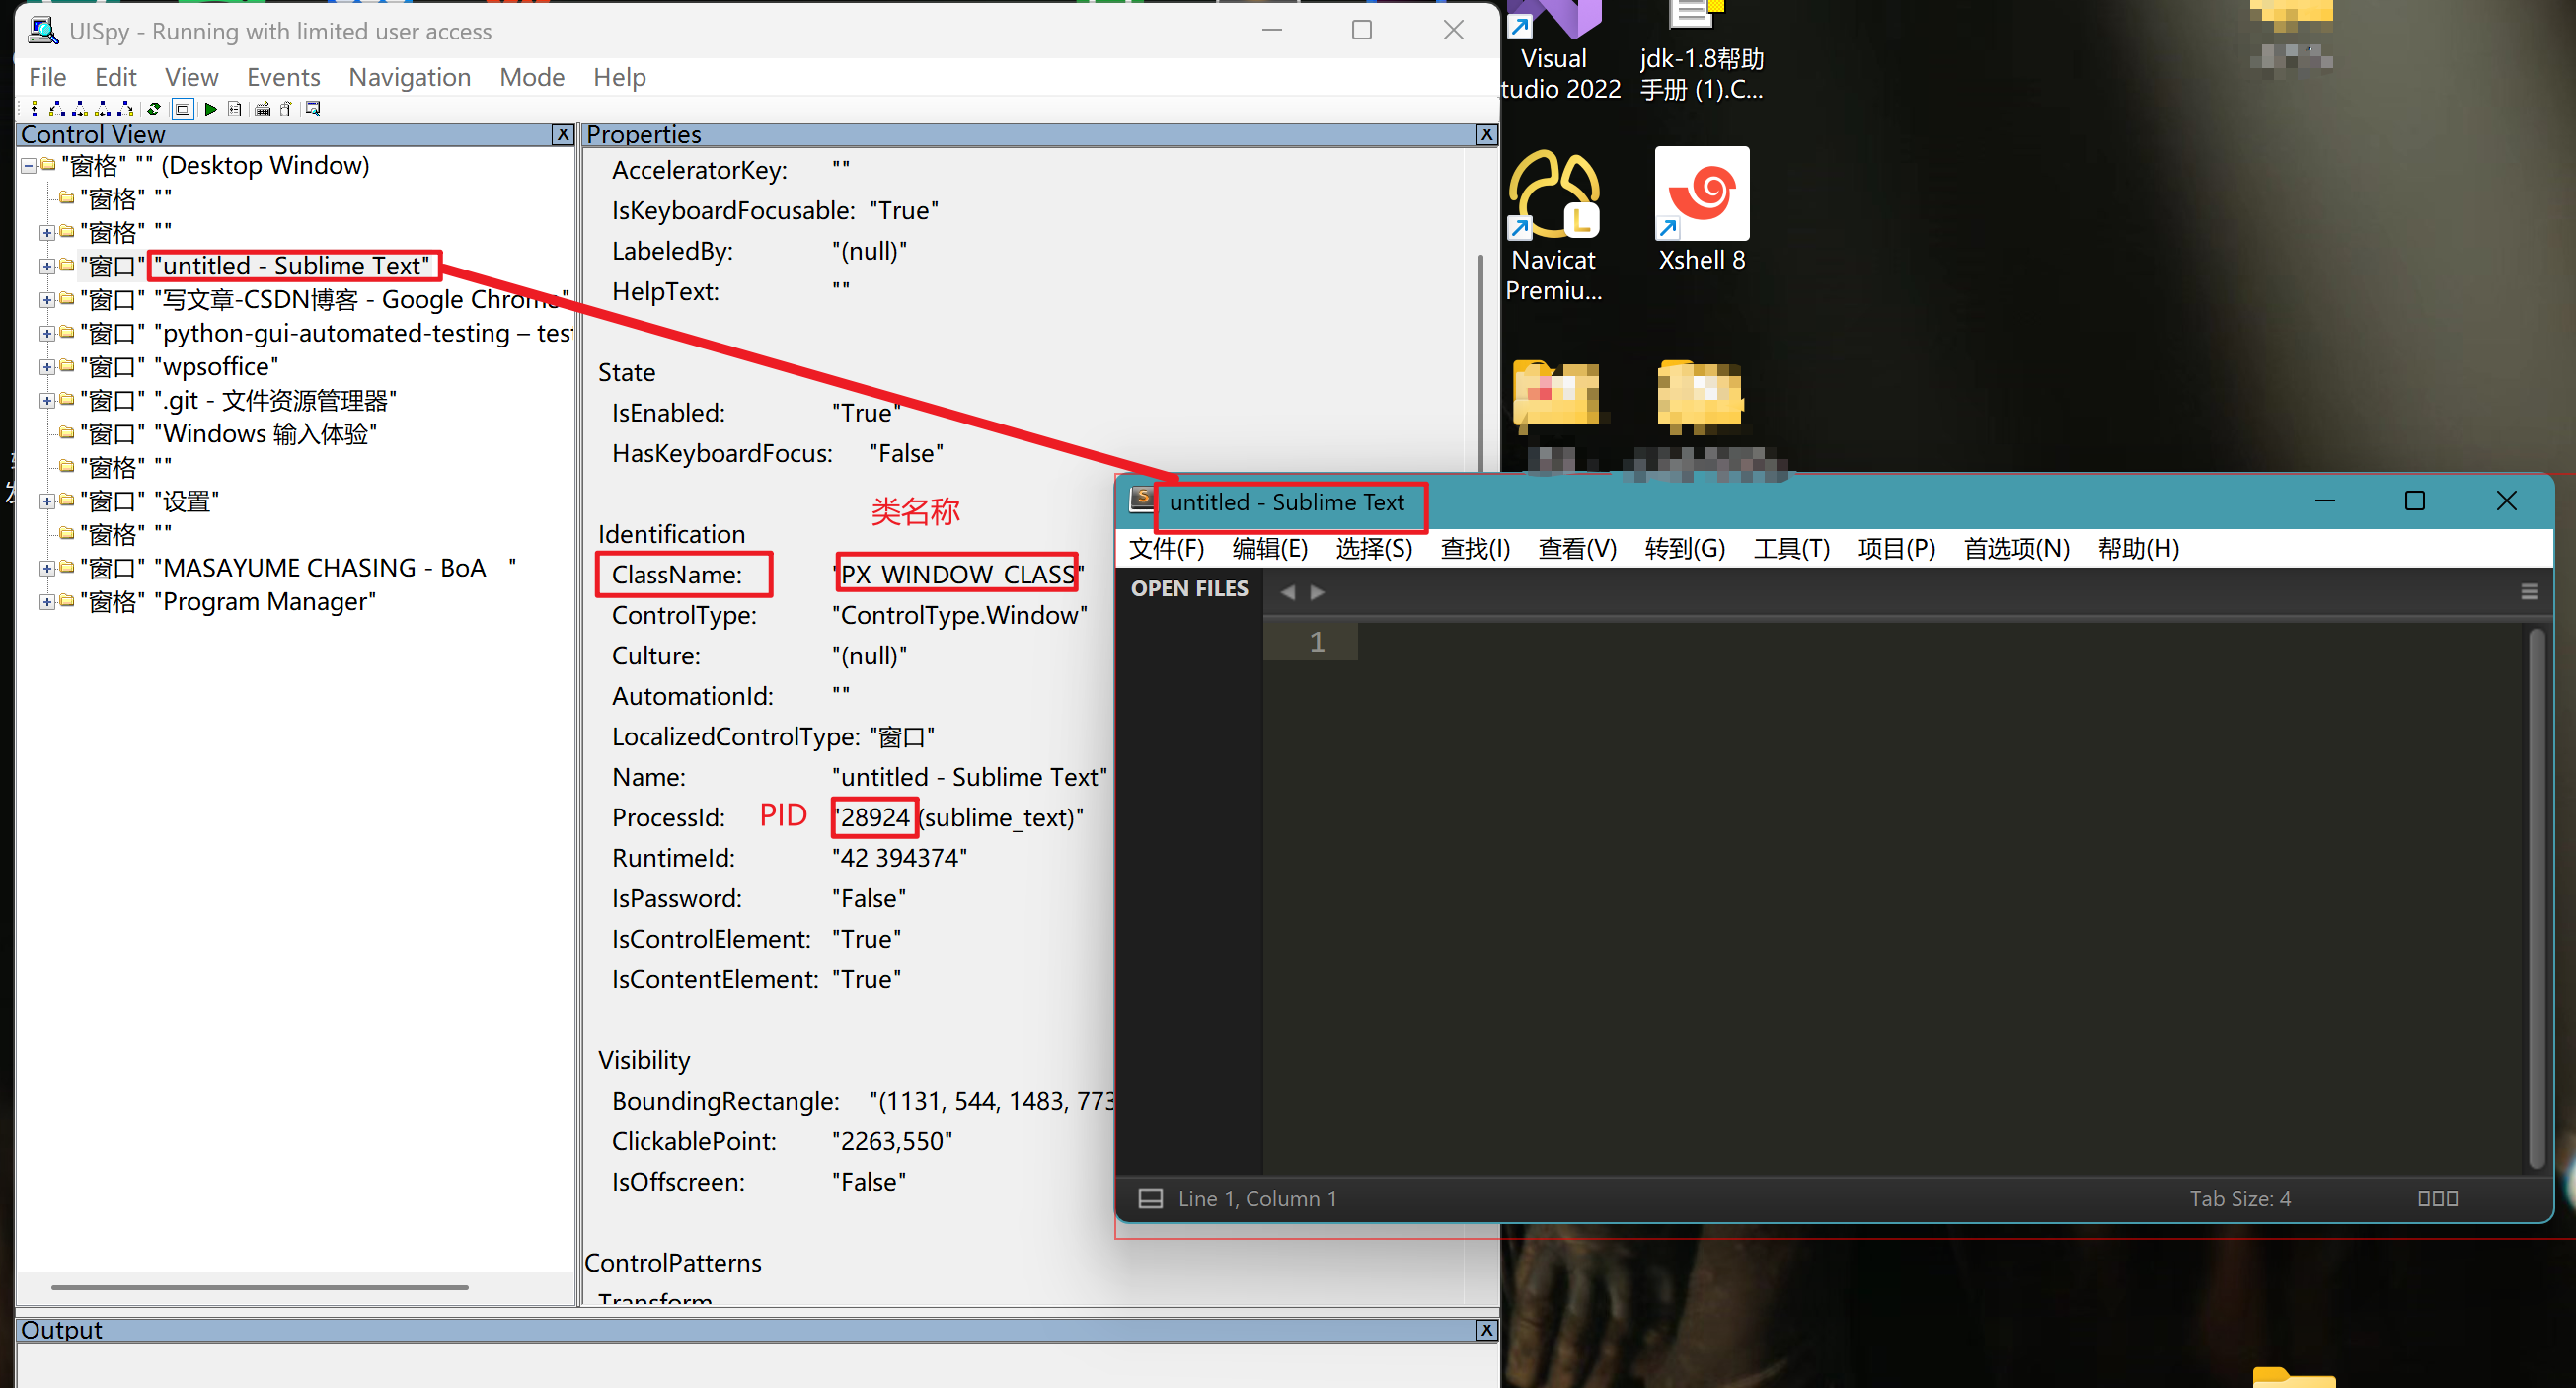Expand the "untitled - Sublime Text" tree node
Image resolution: width=2576 pixels, height=1388 pixels.
(x=46, y=266)
